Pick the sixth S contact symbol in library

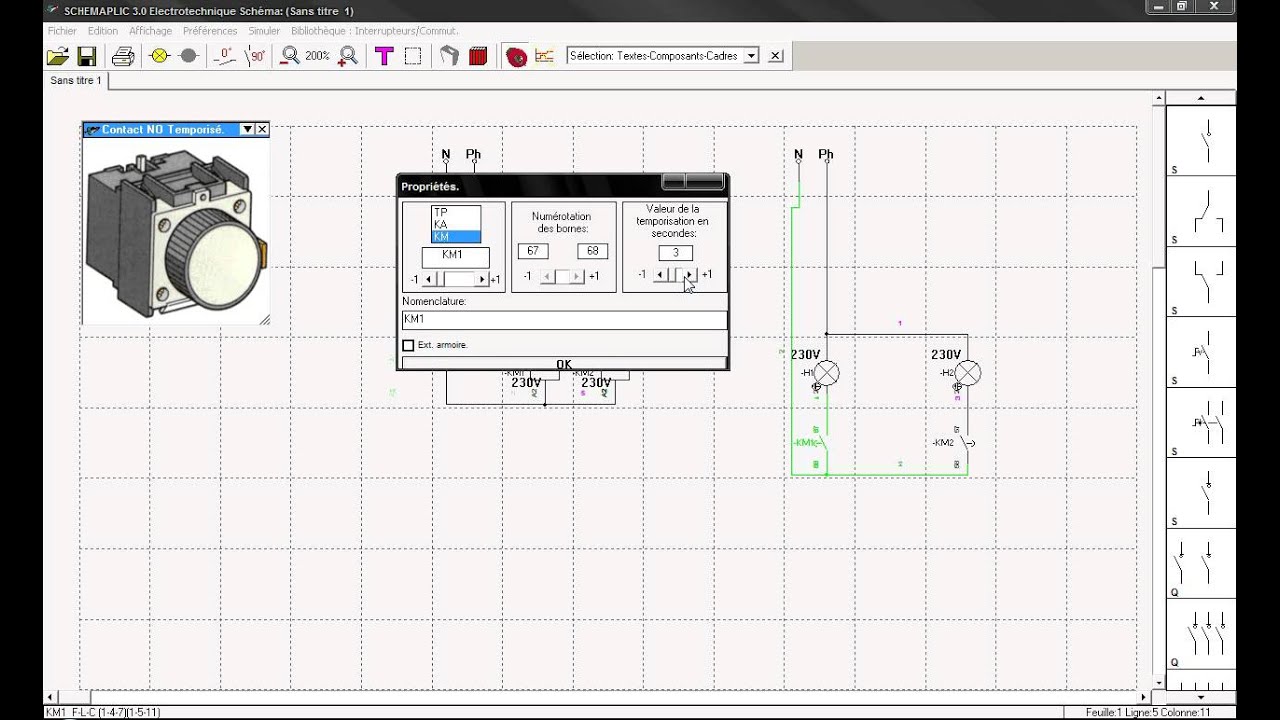click(1201, 492)
